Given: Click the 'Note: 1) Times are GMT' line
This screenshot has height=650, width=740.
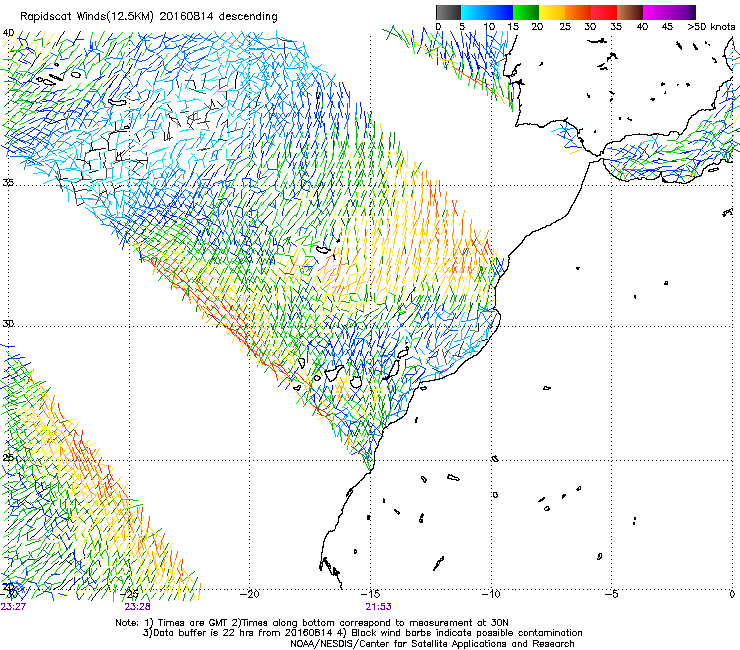Looking at the screenshot, I should pos(312,623).
